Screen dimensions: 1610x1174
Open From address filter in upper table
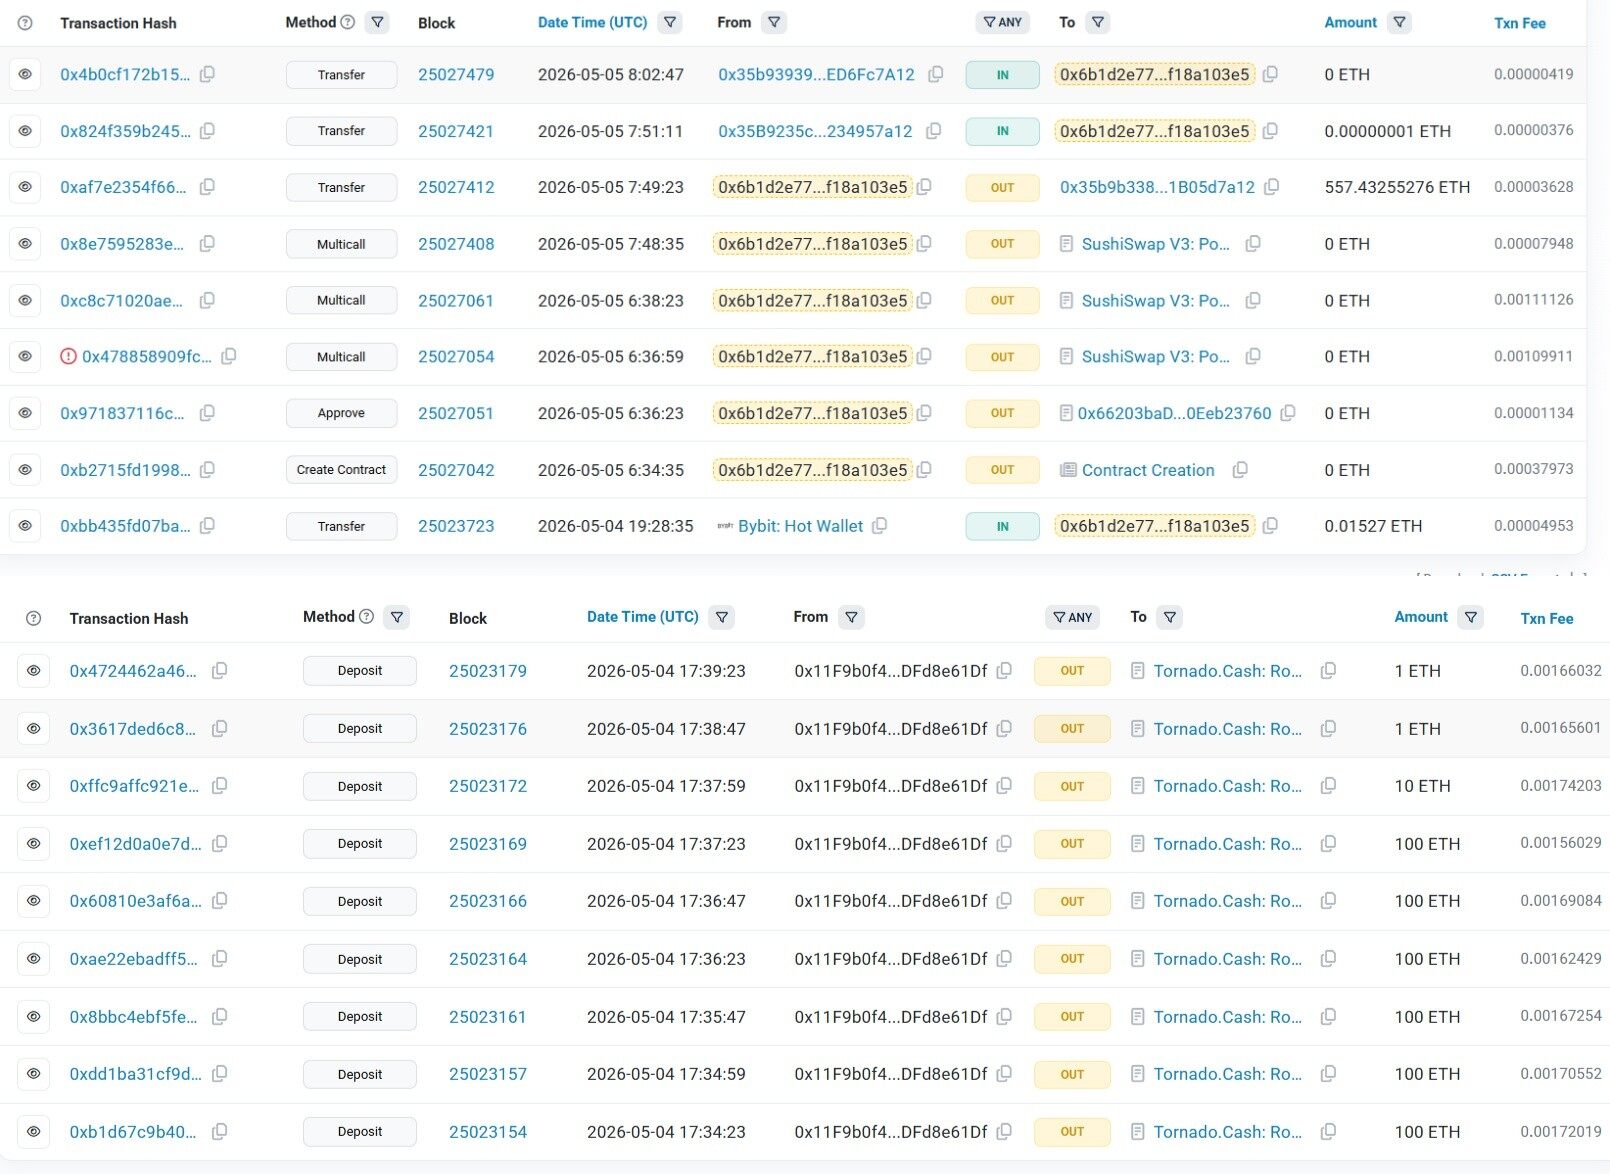click(x=774, y=22)
